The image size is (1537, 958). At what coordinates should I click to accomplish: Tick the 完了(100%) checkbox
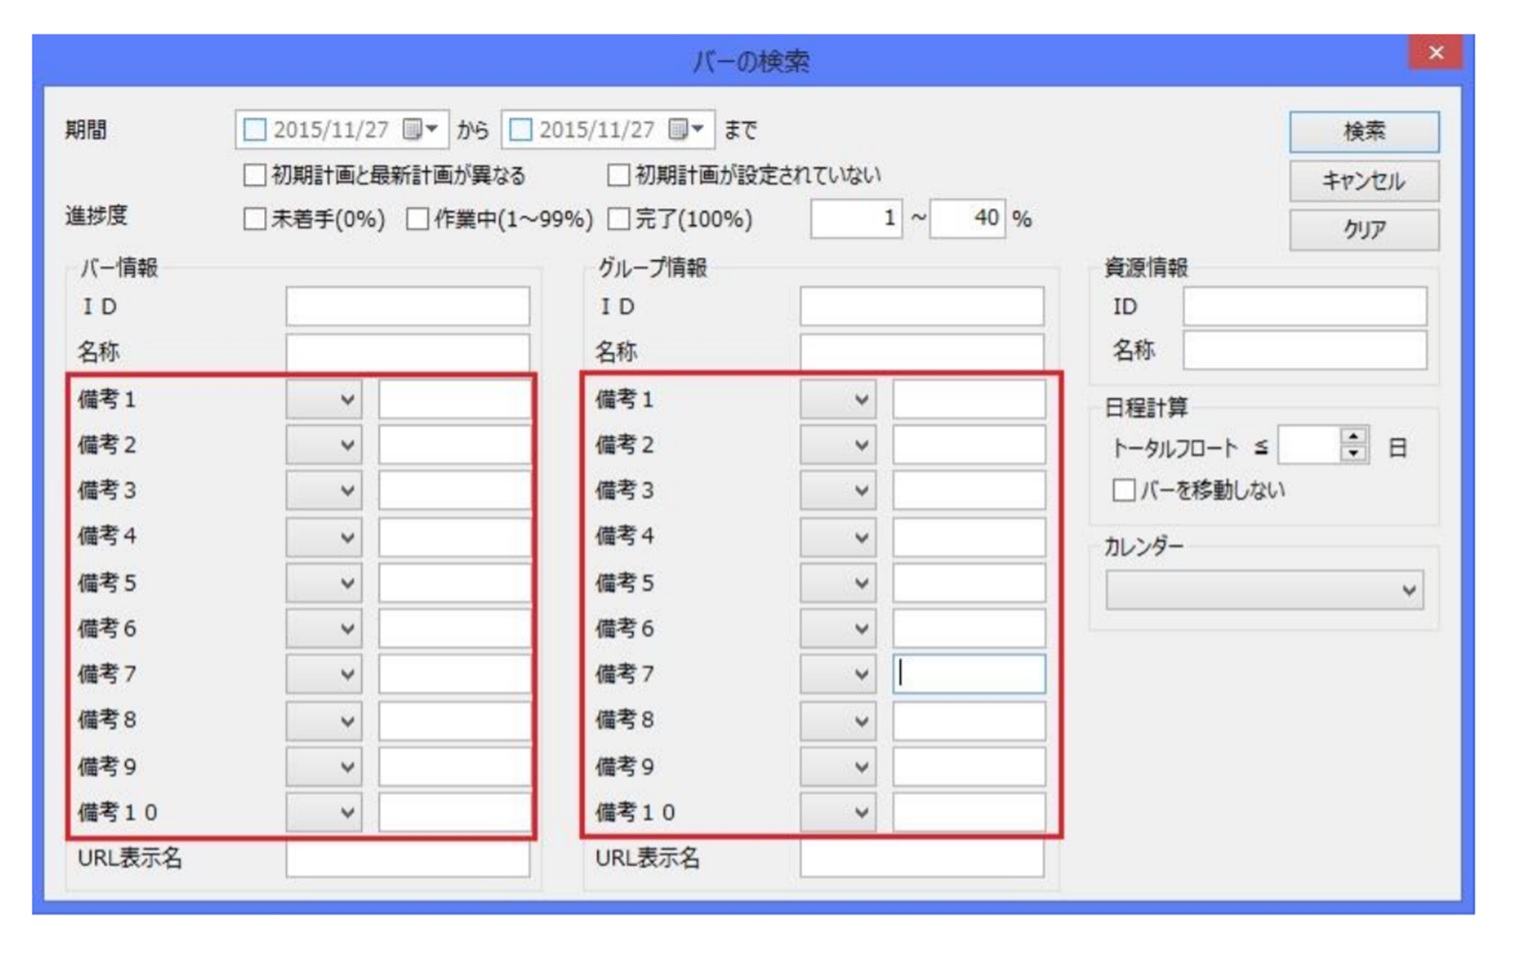(619, 219)
